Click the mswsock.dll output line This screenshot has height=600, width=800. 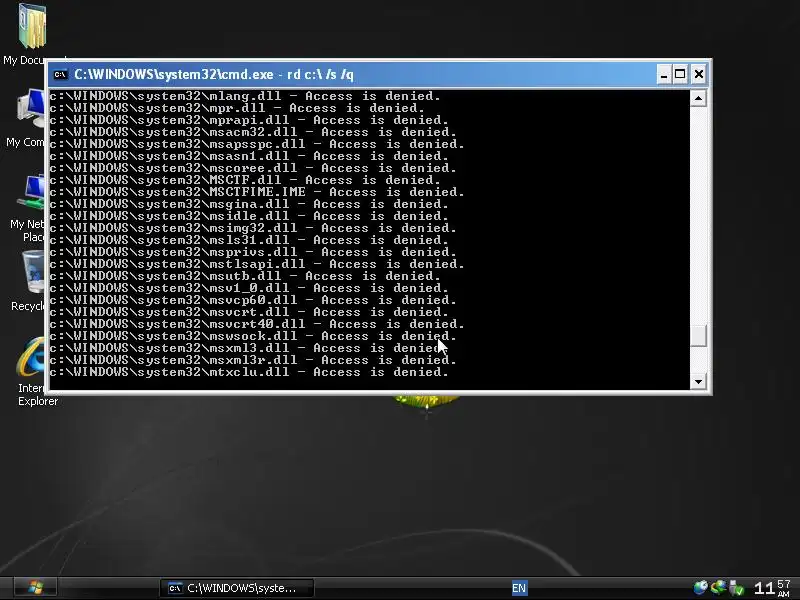[x=253, y=336]
